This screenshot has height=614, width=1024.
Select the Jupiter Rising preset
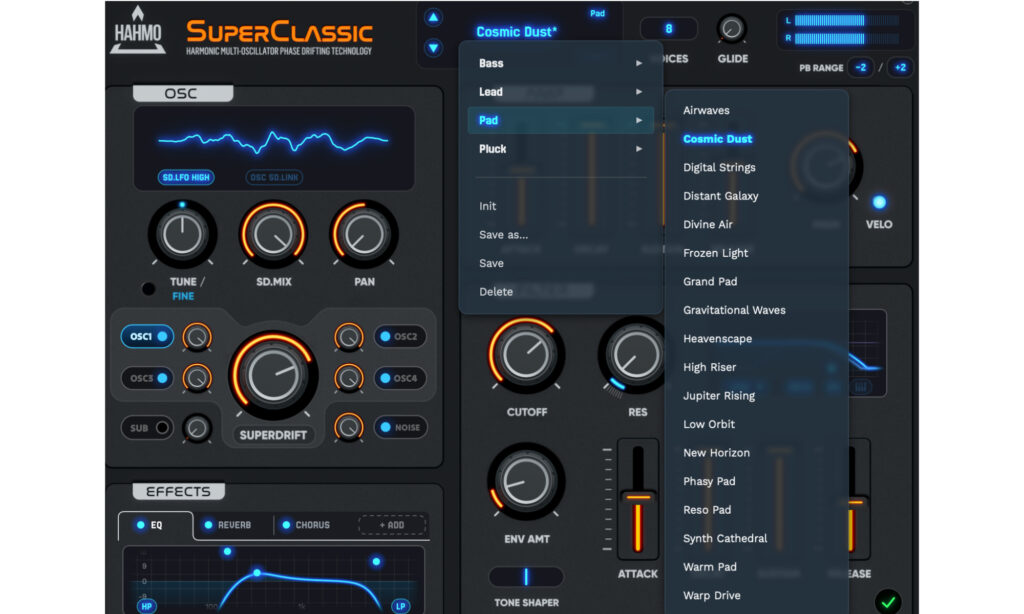pos(718,396)
